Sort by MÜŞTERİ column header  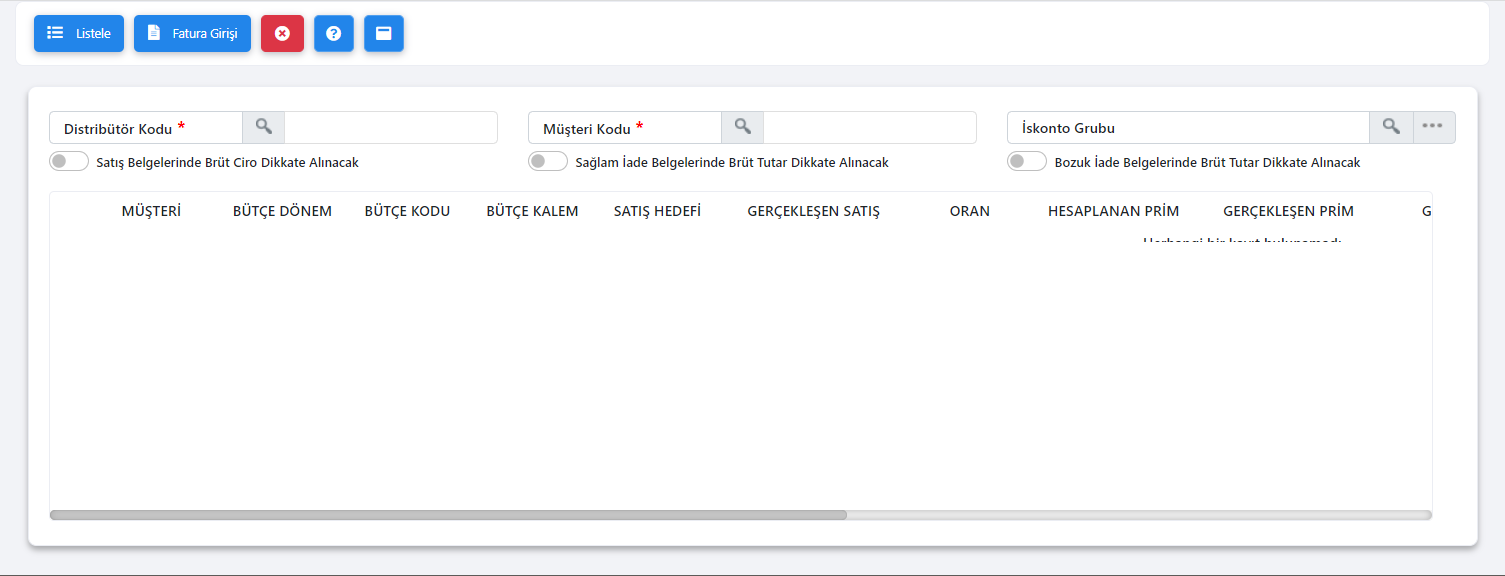point(151,211)
